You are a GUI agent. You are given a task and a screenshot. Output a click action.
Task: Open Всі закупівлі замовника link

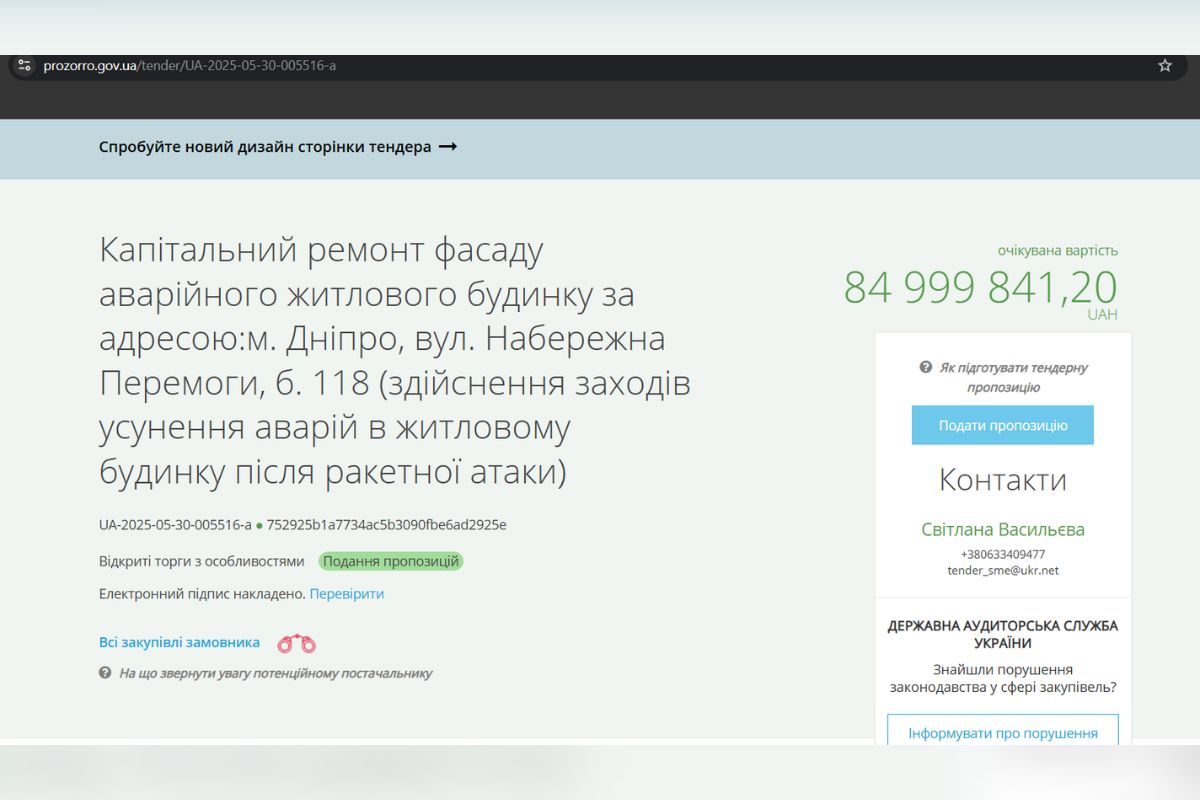point(178,642)
